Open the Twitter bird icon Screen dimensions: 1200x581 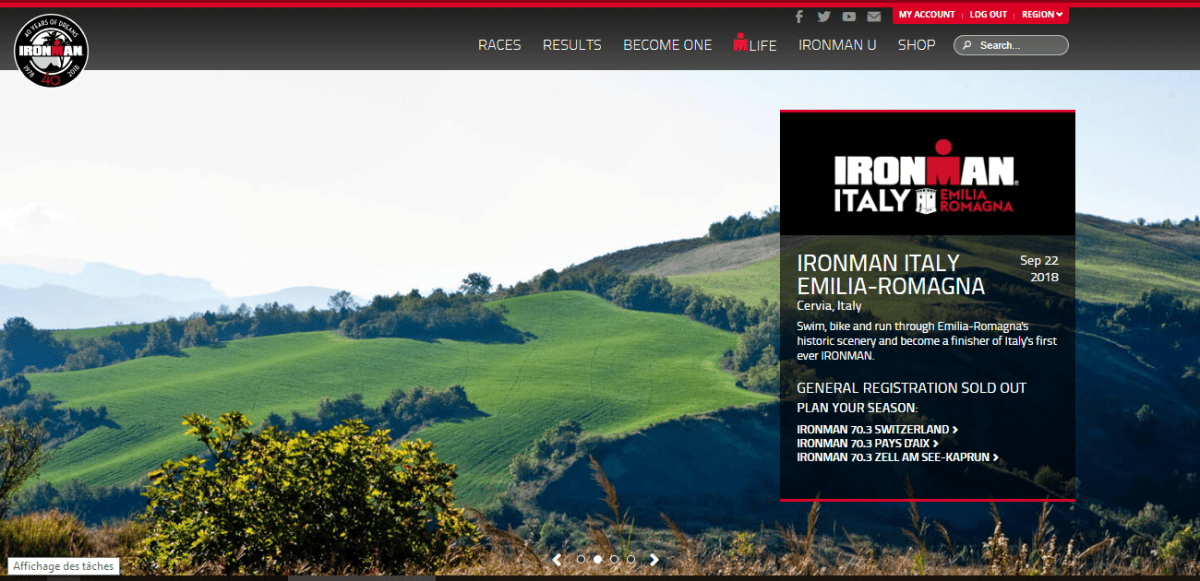(x=824, y=16)
